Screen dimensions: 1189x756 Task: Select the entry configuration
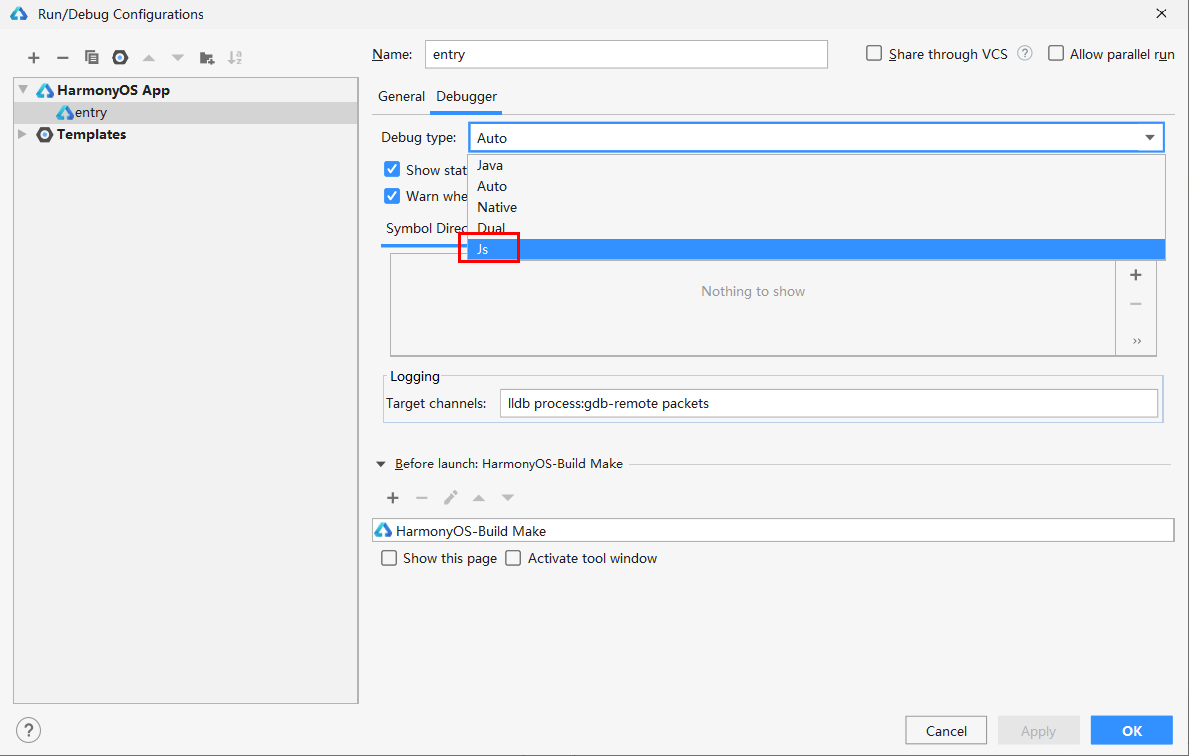click(186, 112)
